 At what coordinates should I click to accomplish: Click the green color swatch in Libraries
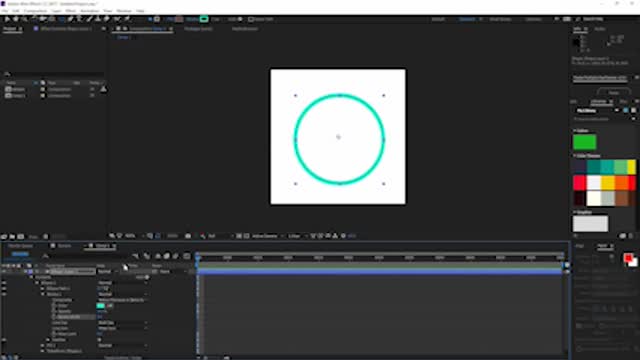(584, 142)
